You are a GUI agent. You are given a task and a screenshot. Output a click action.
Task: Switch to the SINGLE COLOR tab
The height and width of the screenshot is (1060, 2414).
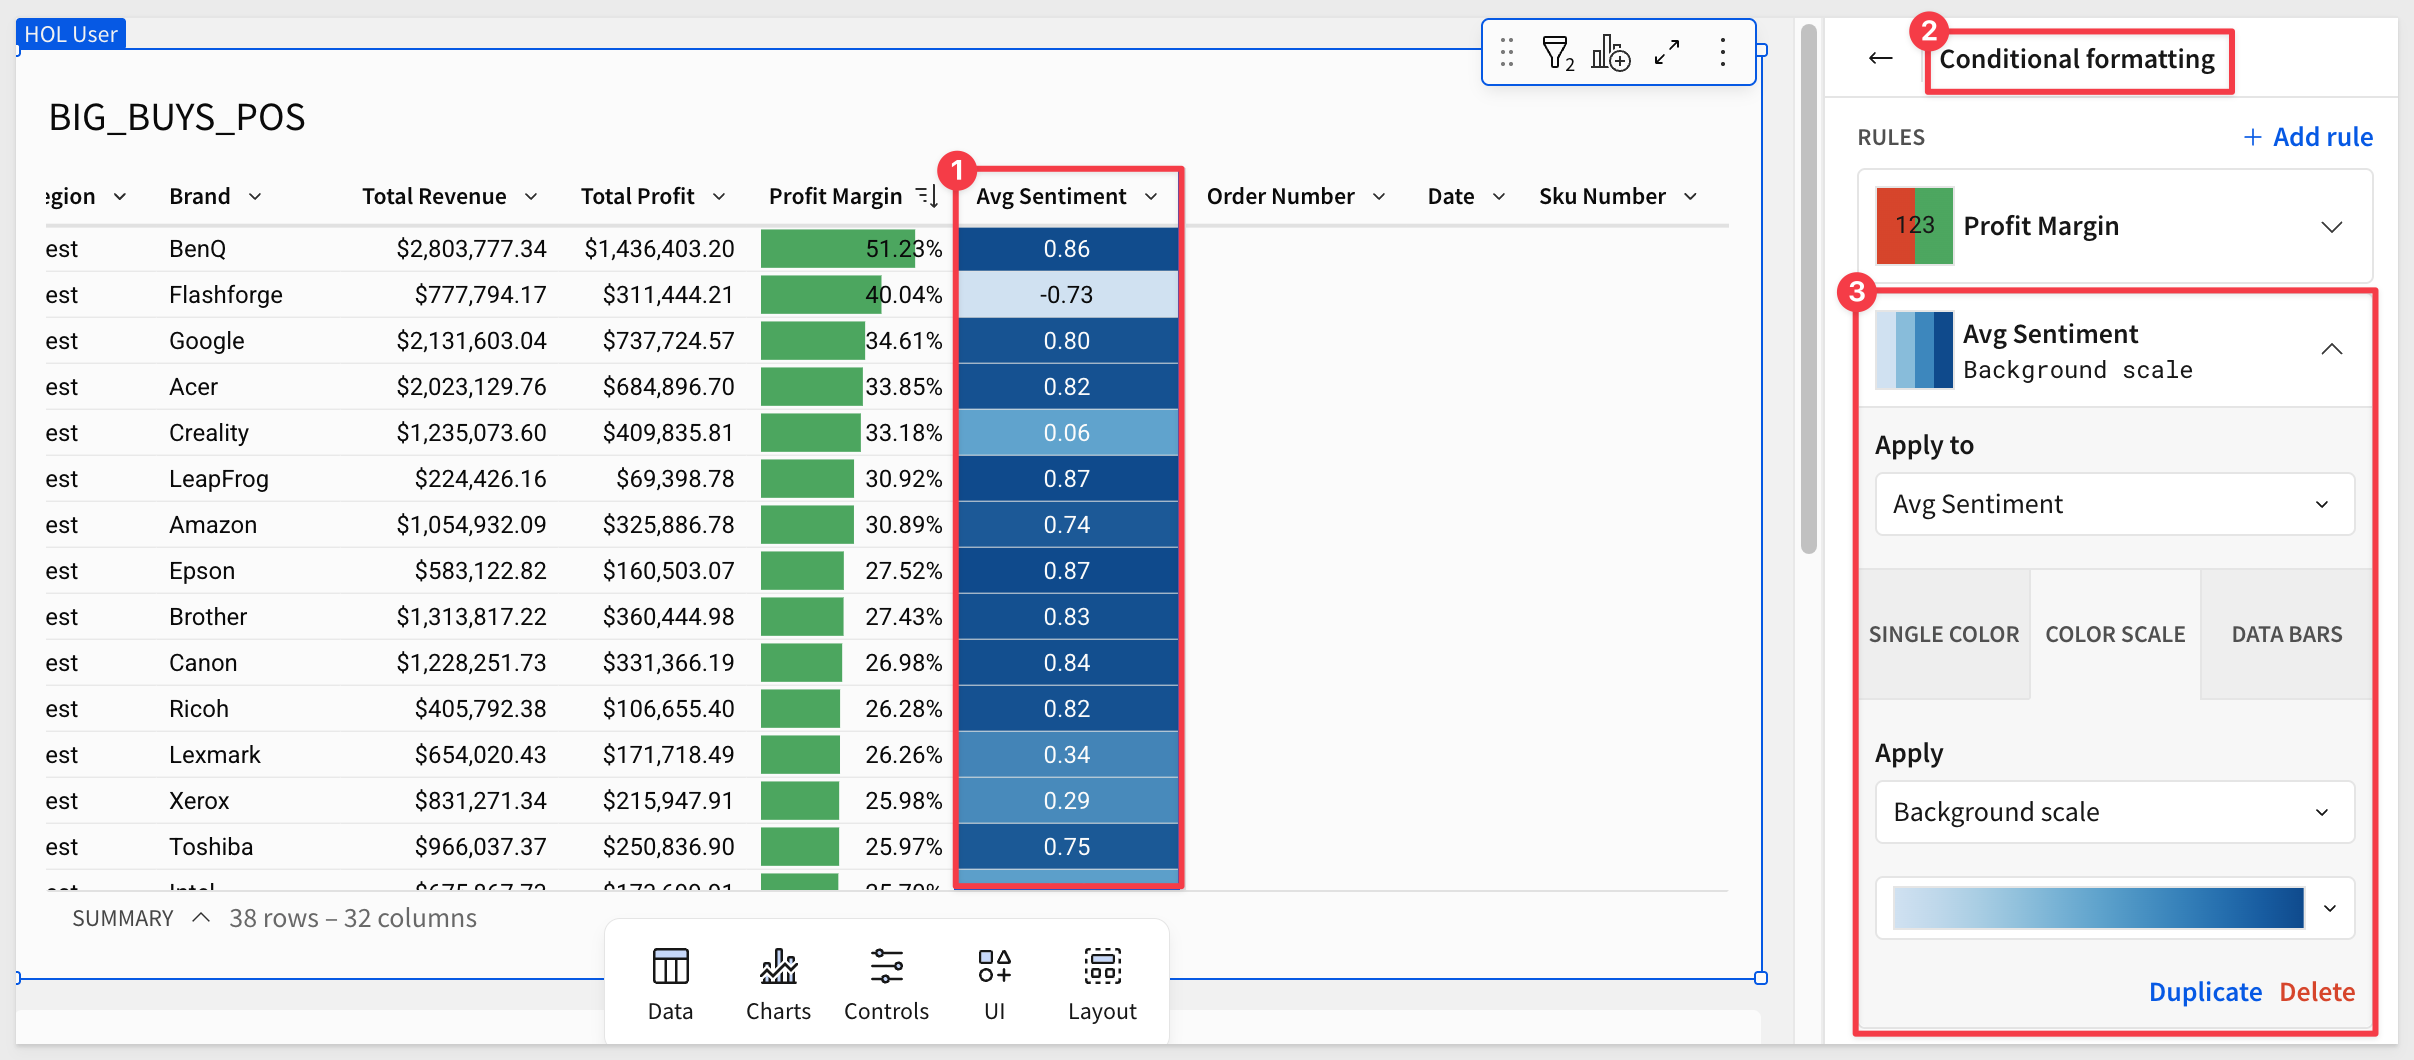(x=1944, y=634)
